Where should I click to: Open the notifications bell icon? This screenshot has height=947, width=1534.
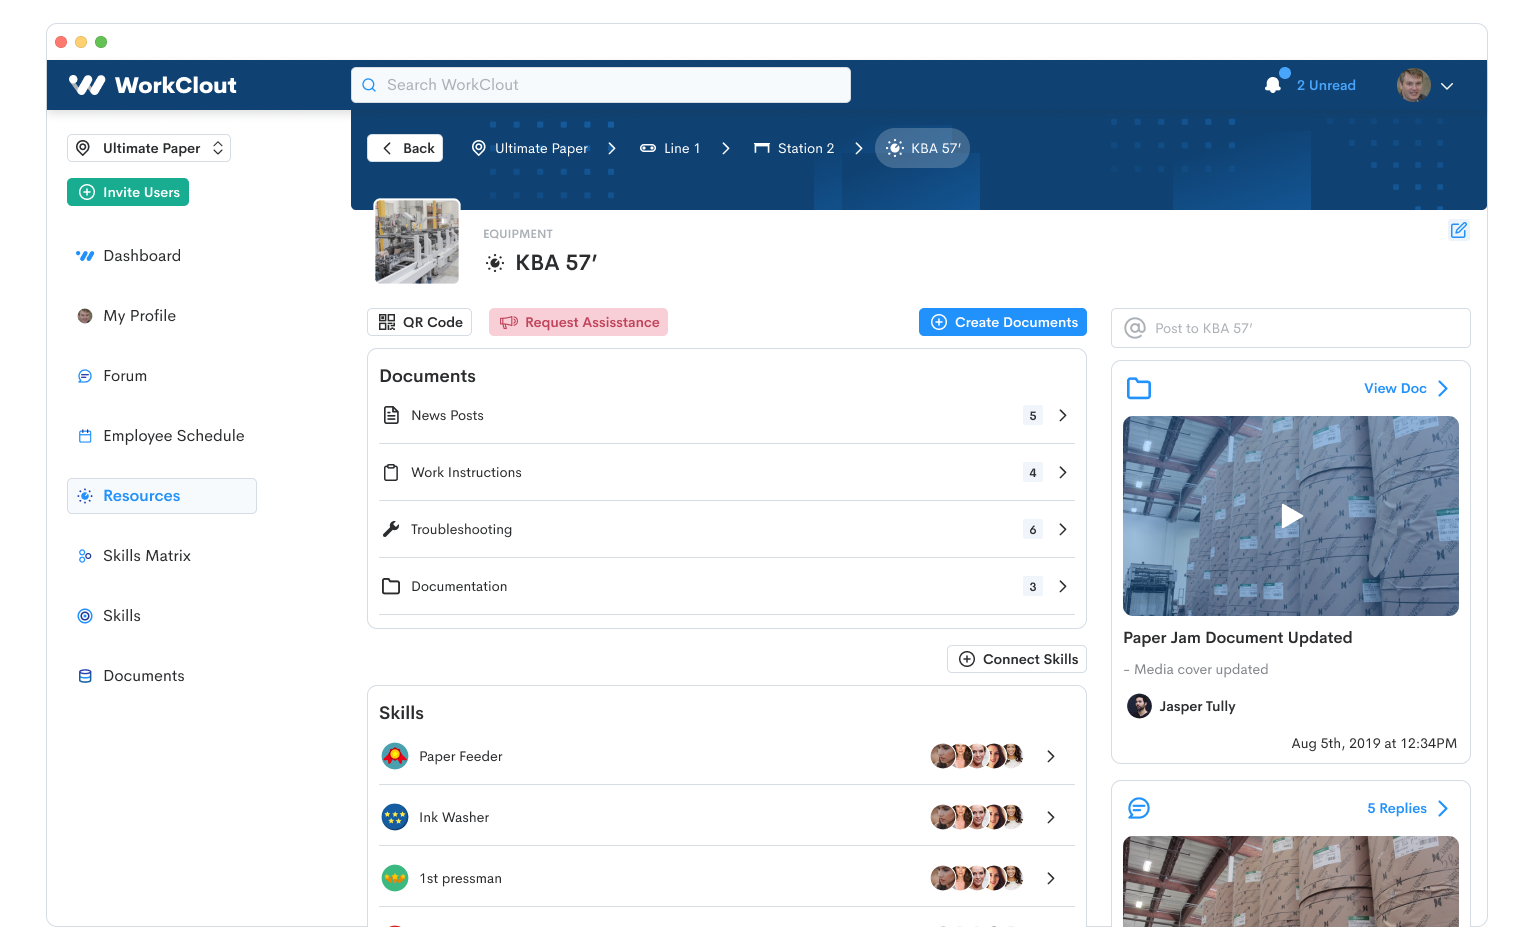pos(1272,85)
